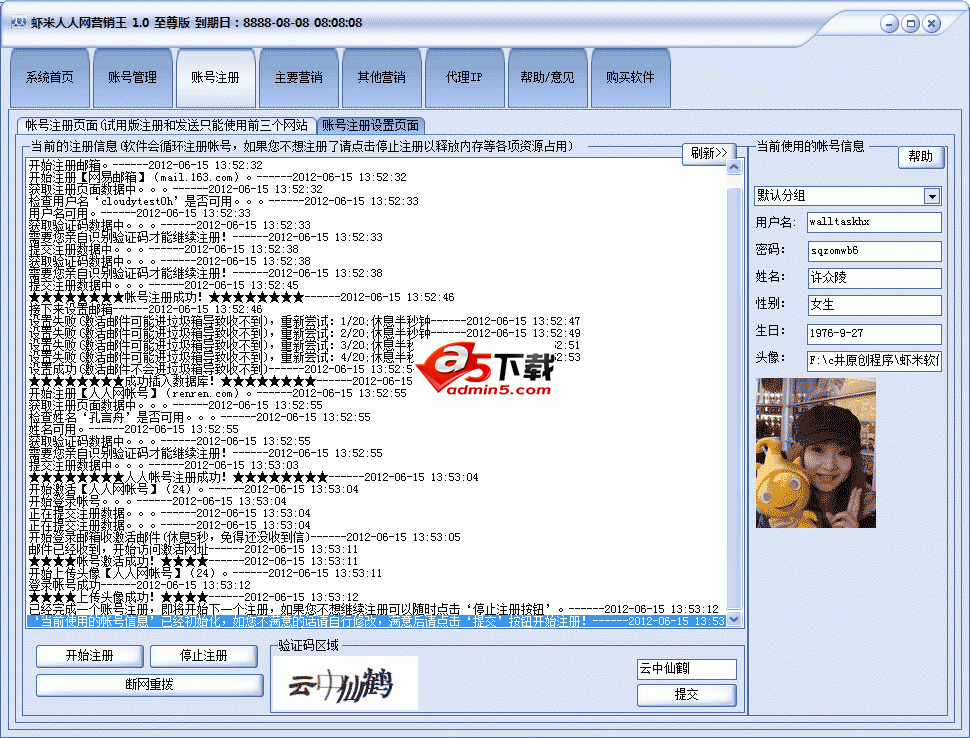970x738 pixels.
Task: Click the 停止注册 button
Action: pos(204,656)
